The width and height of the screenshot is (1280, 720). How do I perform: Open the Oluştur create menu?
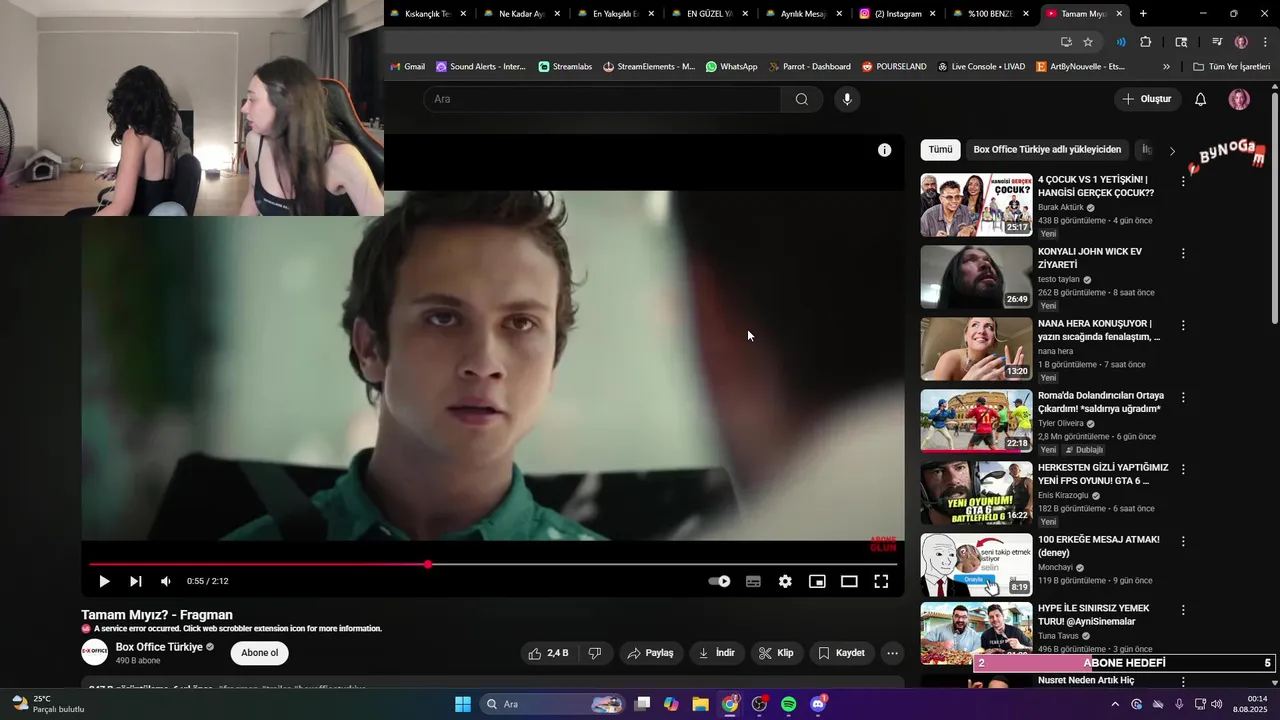tap(1146, 99)
